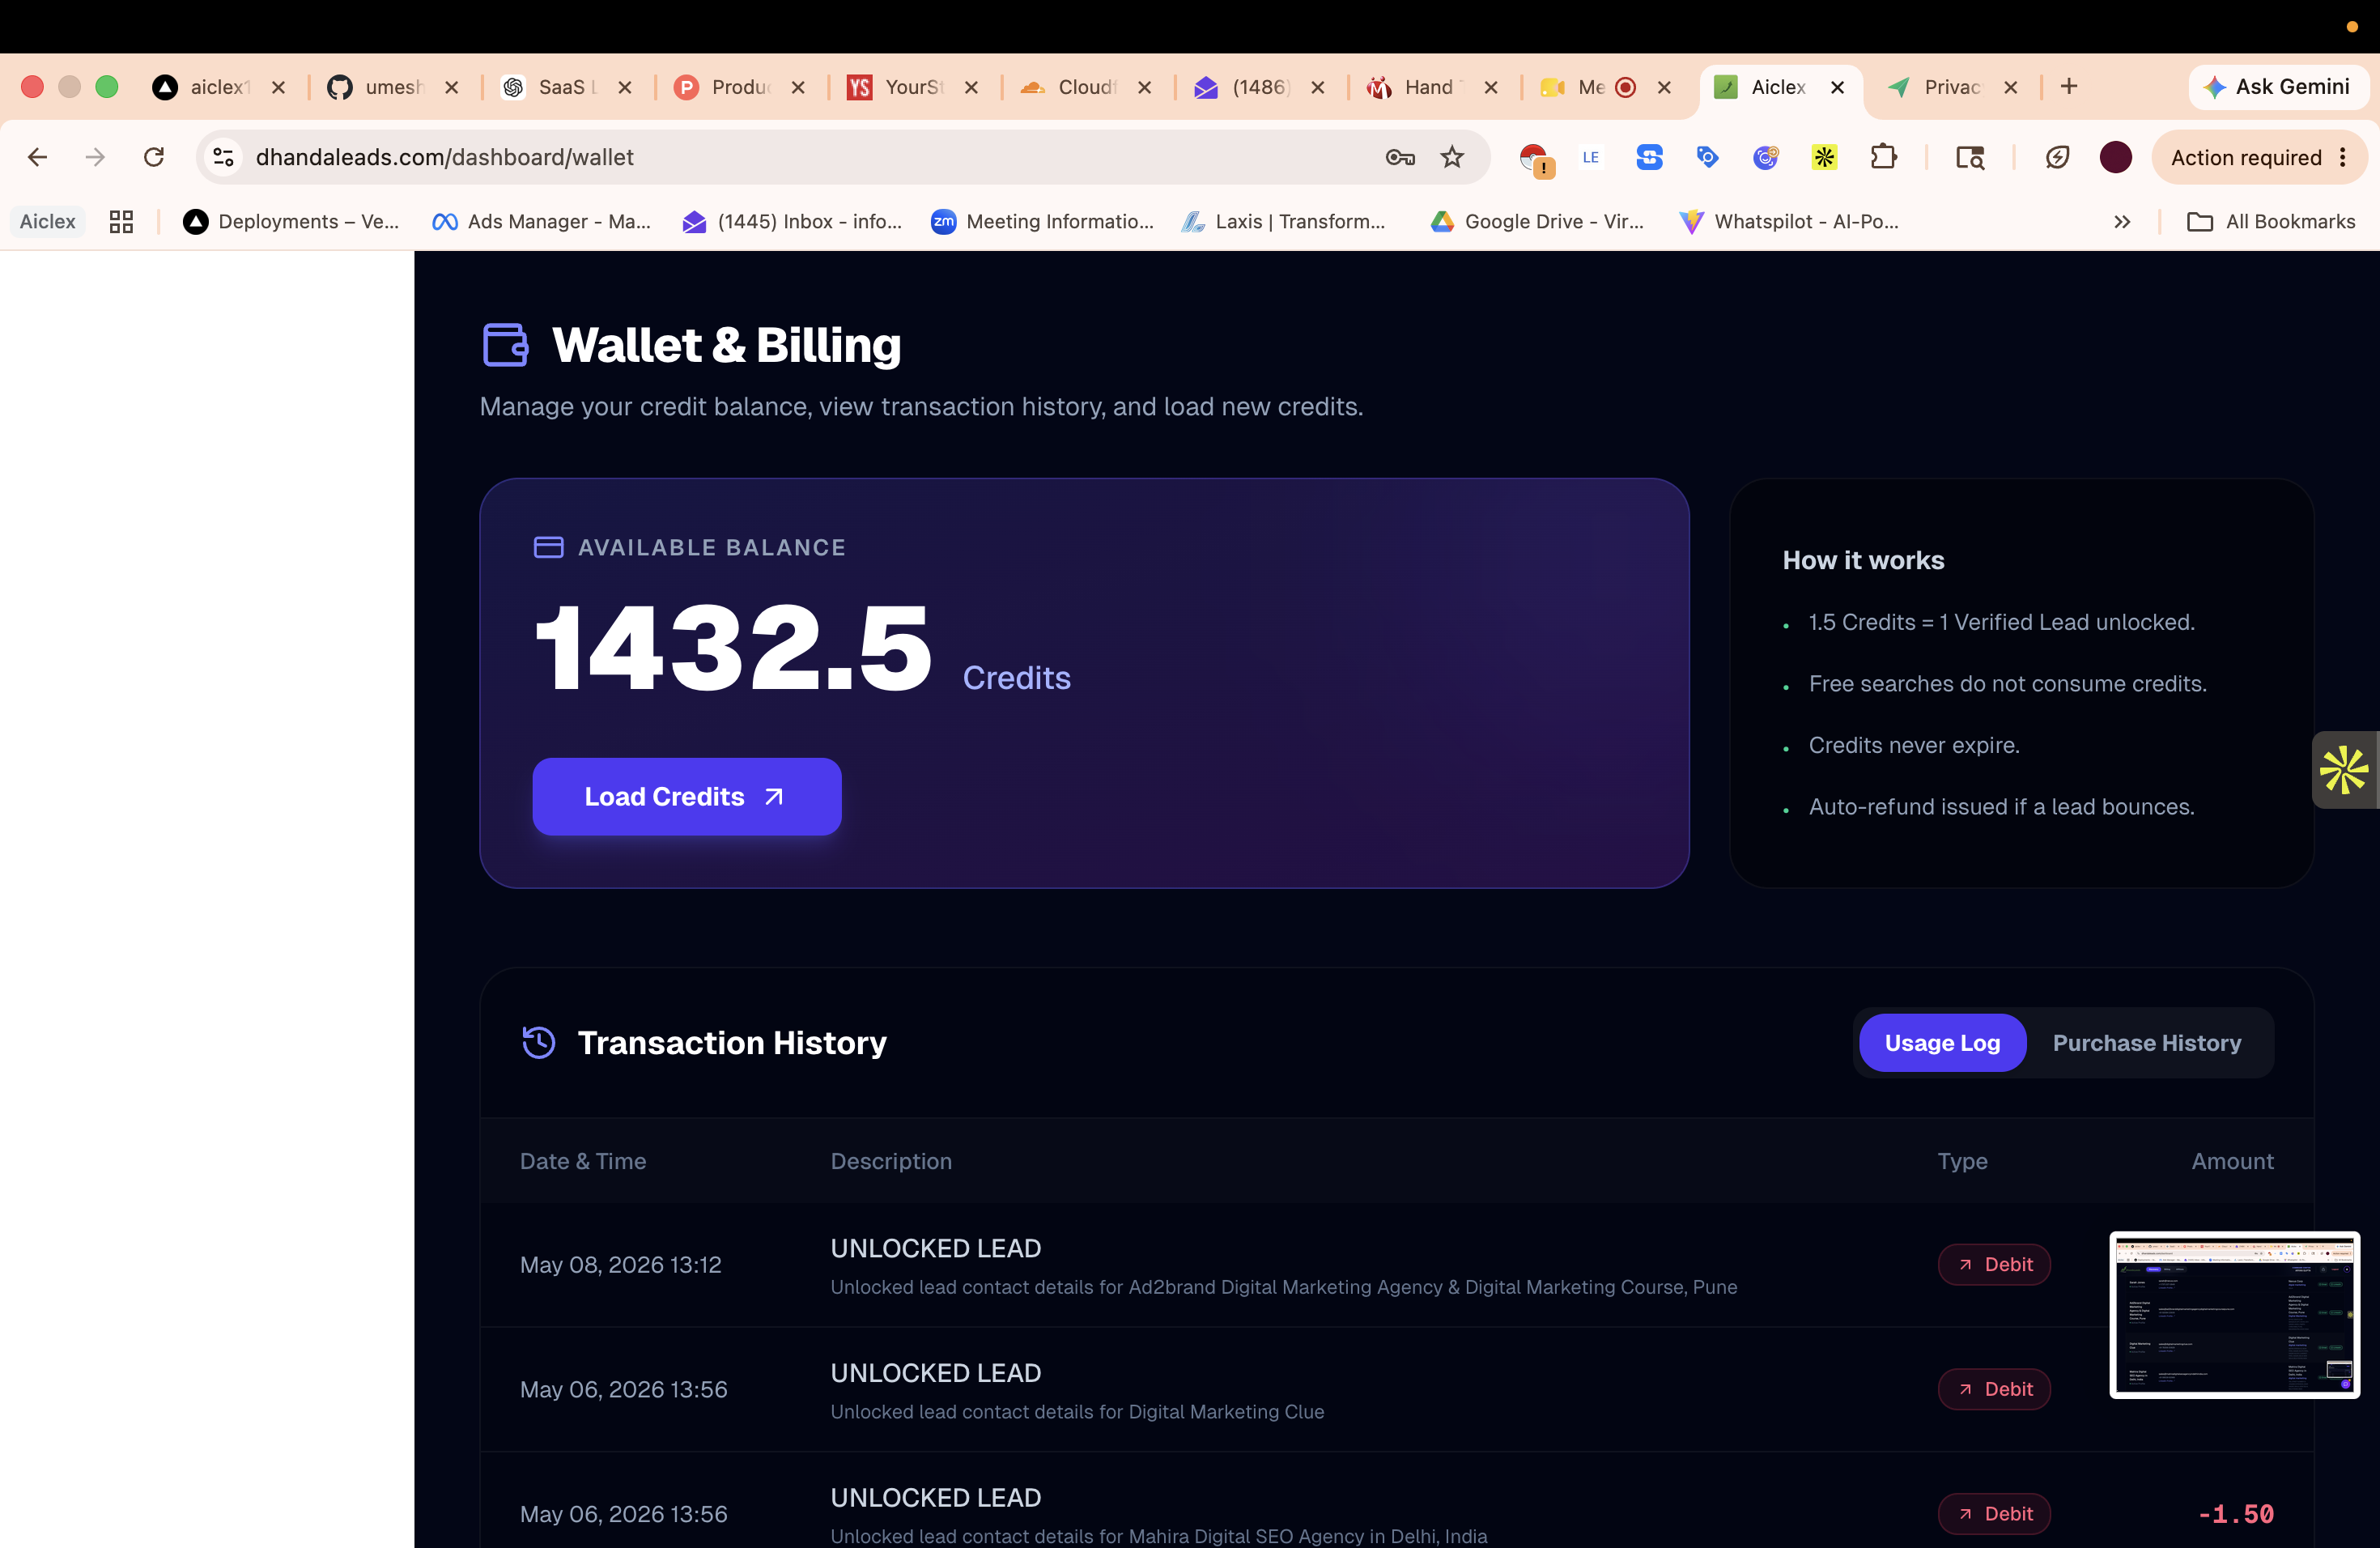Click the Action required button
Screen dimensions: 2380x1548
coord(2259,157)
